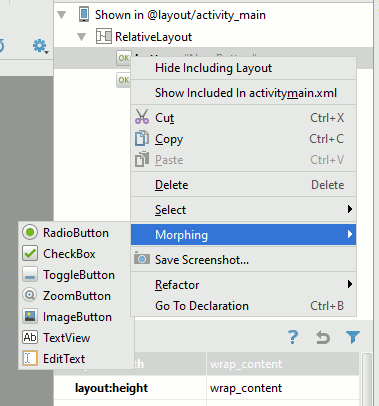The height and width of the screenshot is (406, 379).
Task: Choose Delete from the context menu
Action: [x=244, y=185]
